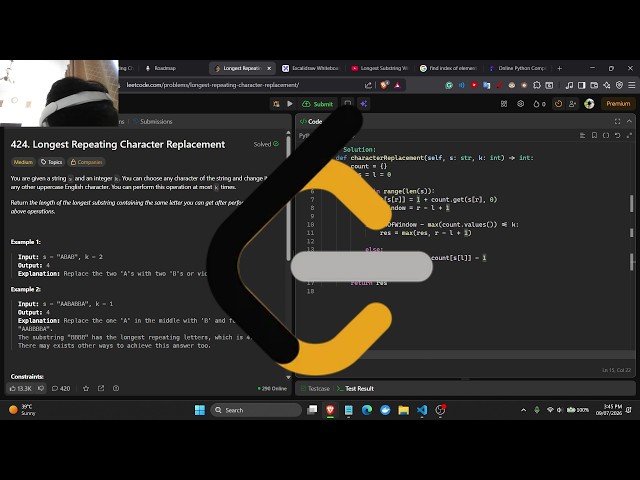Share the problem using the share icon
The height and width of the screenshot is (480, 640).
coord(101,389)
